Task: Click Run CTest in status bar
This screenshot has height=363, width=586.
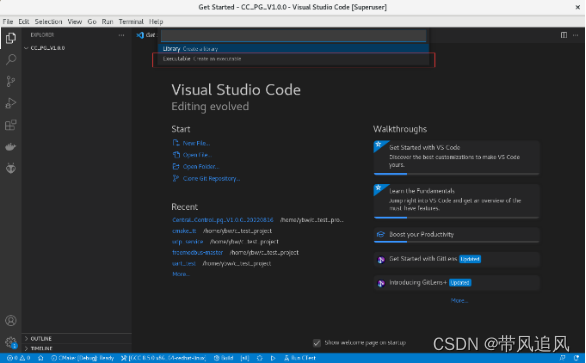Action: point(300,358)
